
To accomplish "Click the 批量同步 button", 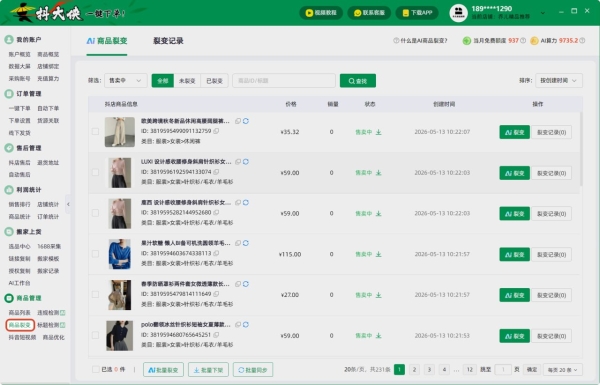I will 253,370.
